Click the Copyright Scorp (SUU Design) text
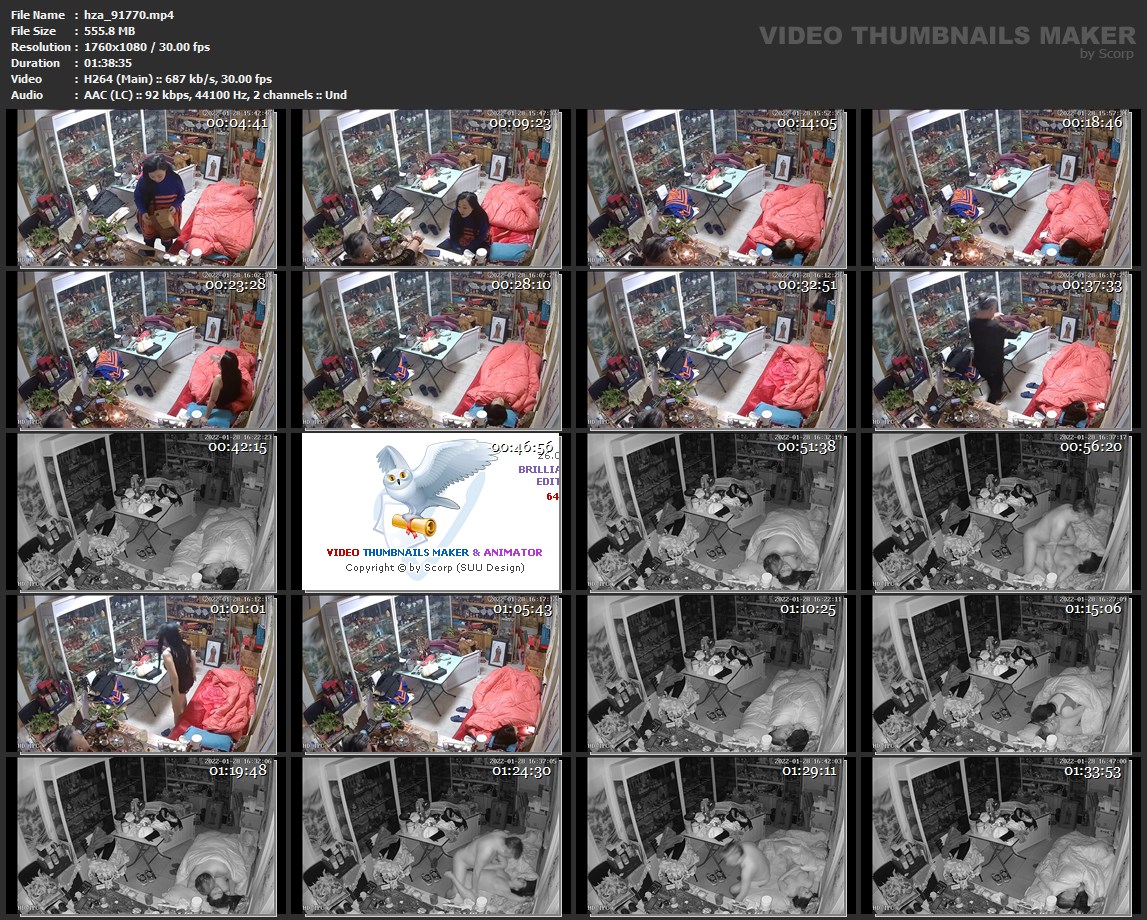 click(x=434, y=567)
